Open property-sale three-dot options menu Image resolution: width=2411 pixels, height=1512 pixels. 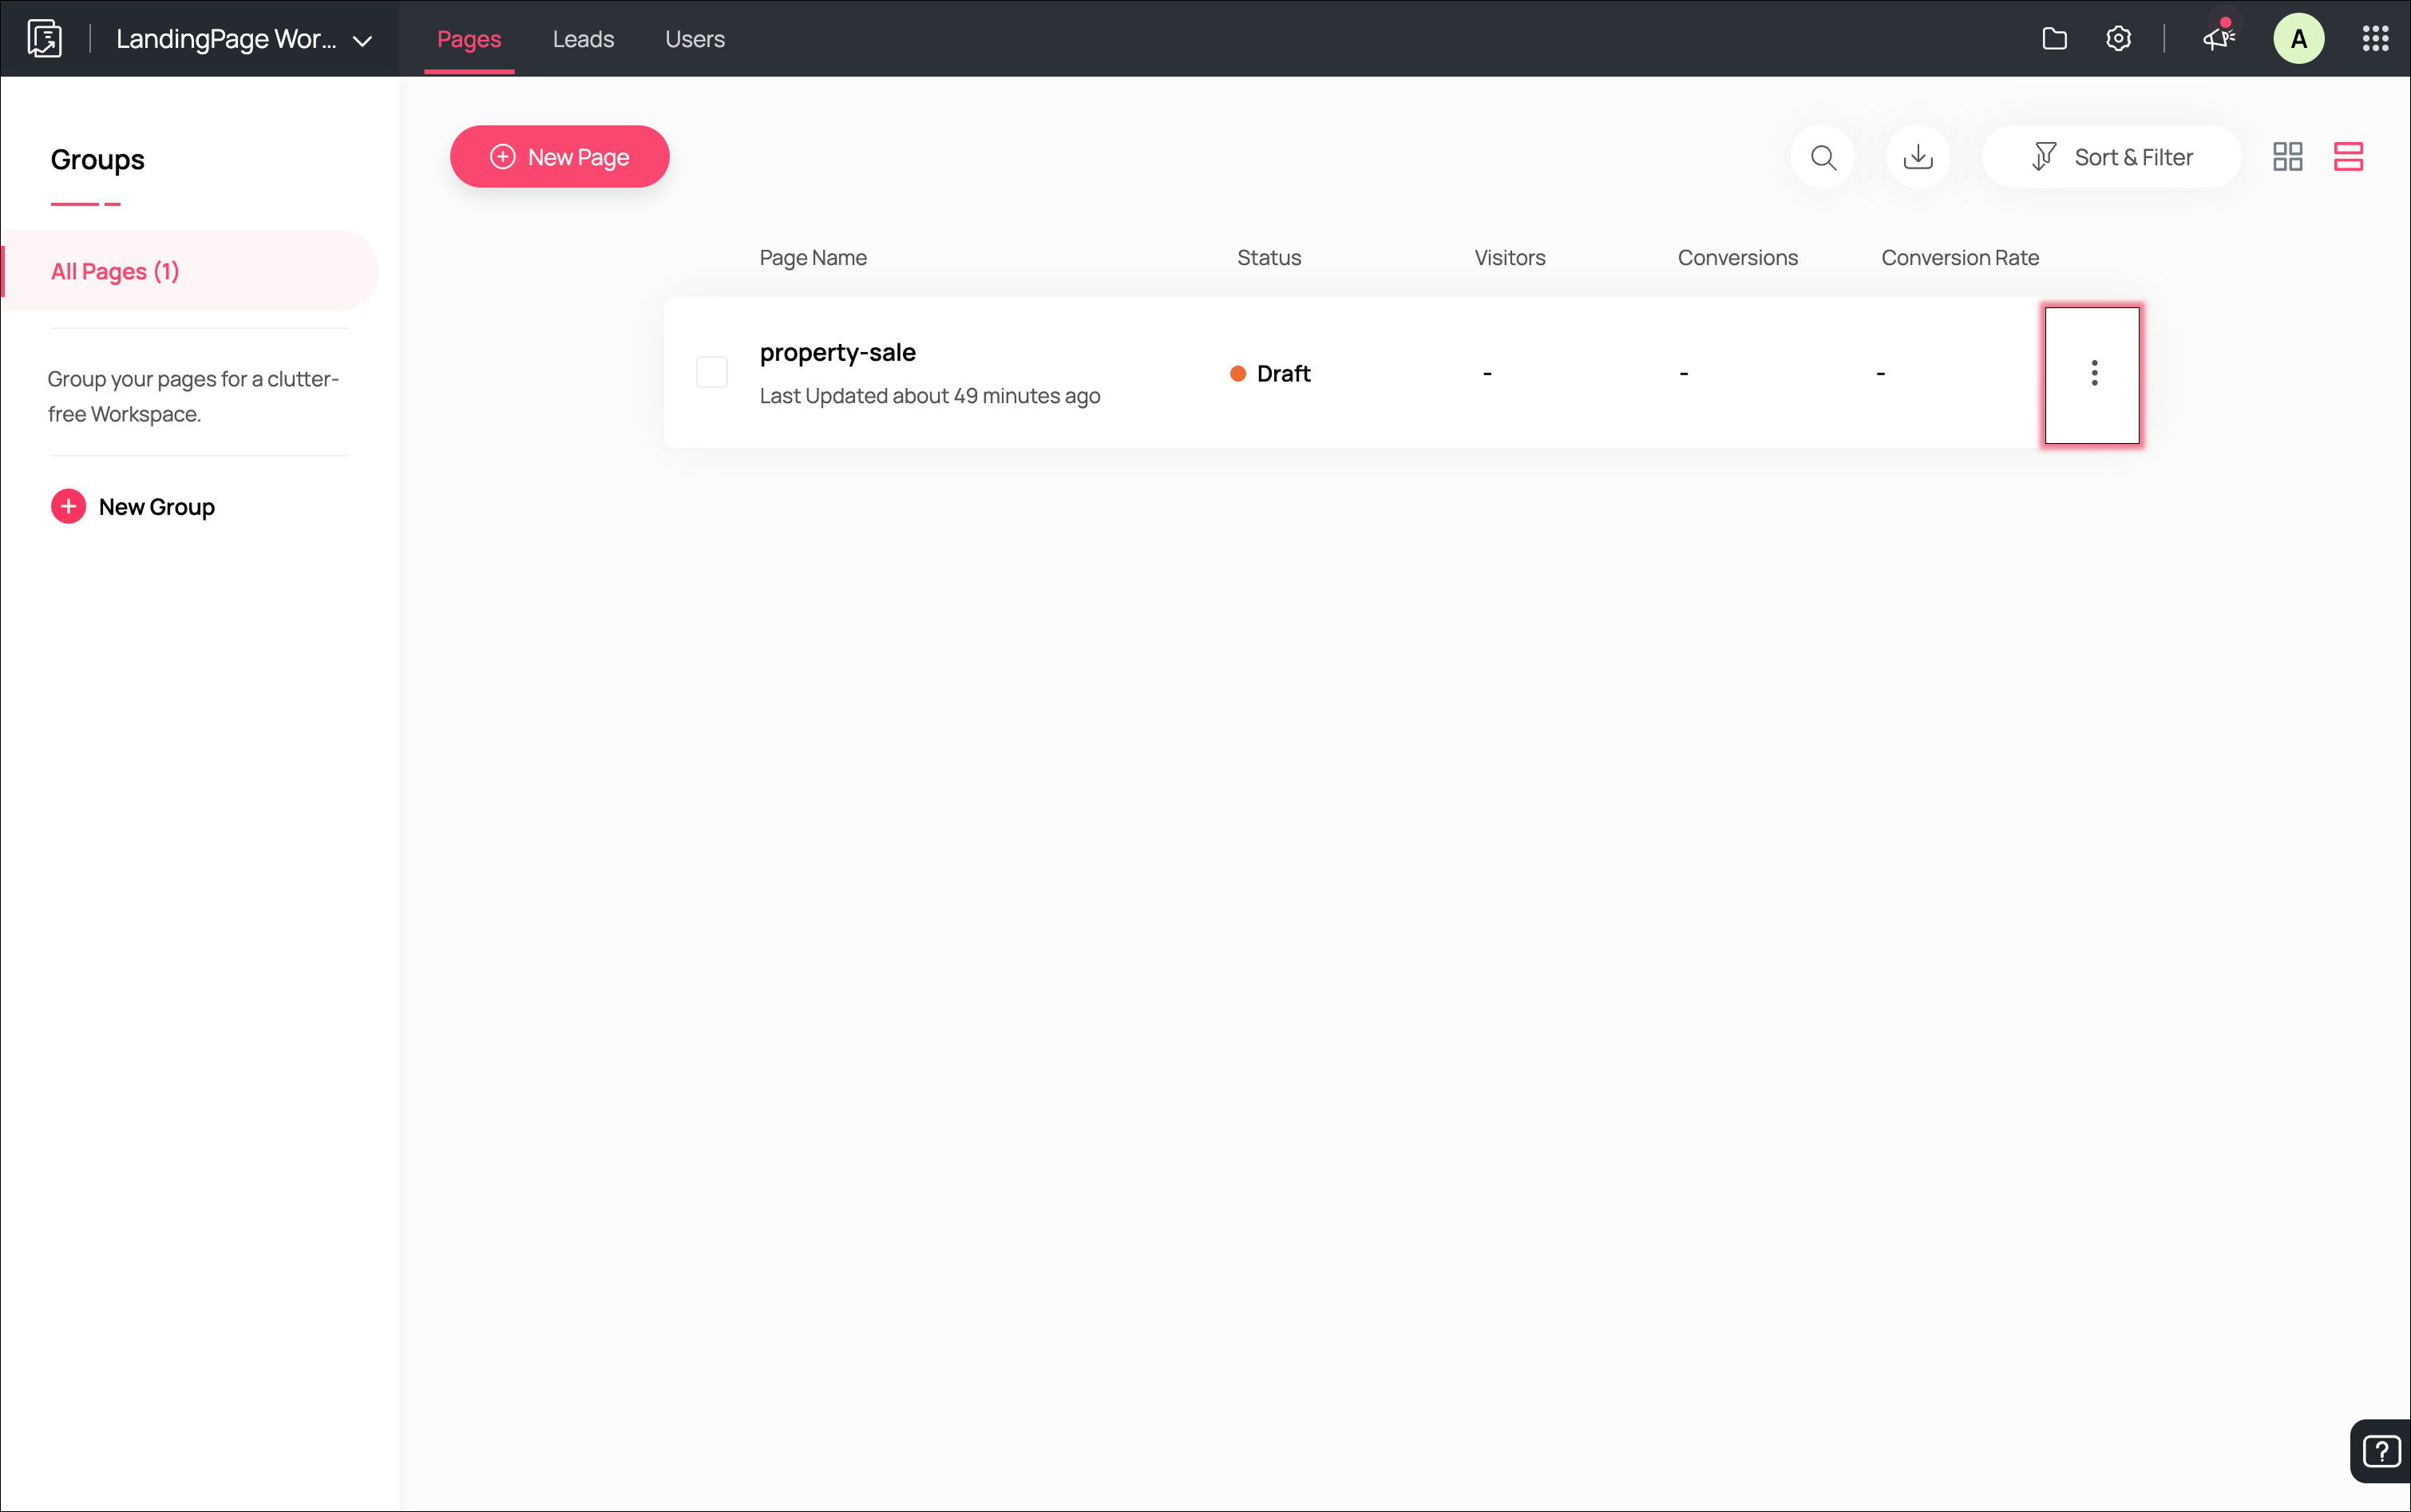[x=2093, y=374]
